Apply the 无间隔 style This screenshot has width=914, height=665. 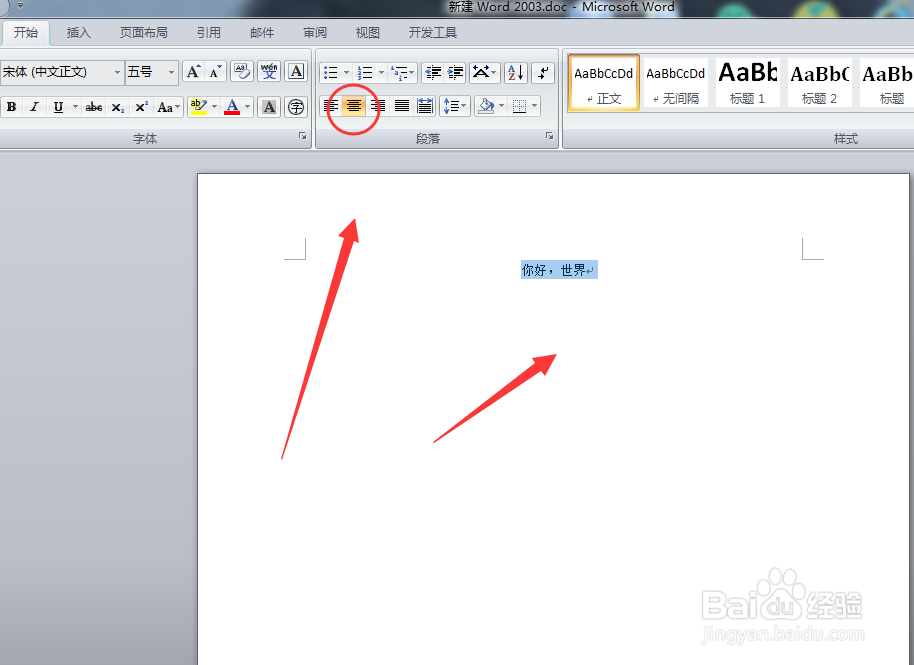click(x=676, y=83)
